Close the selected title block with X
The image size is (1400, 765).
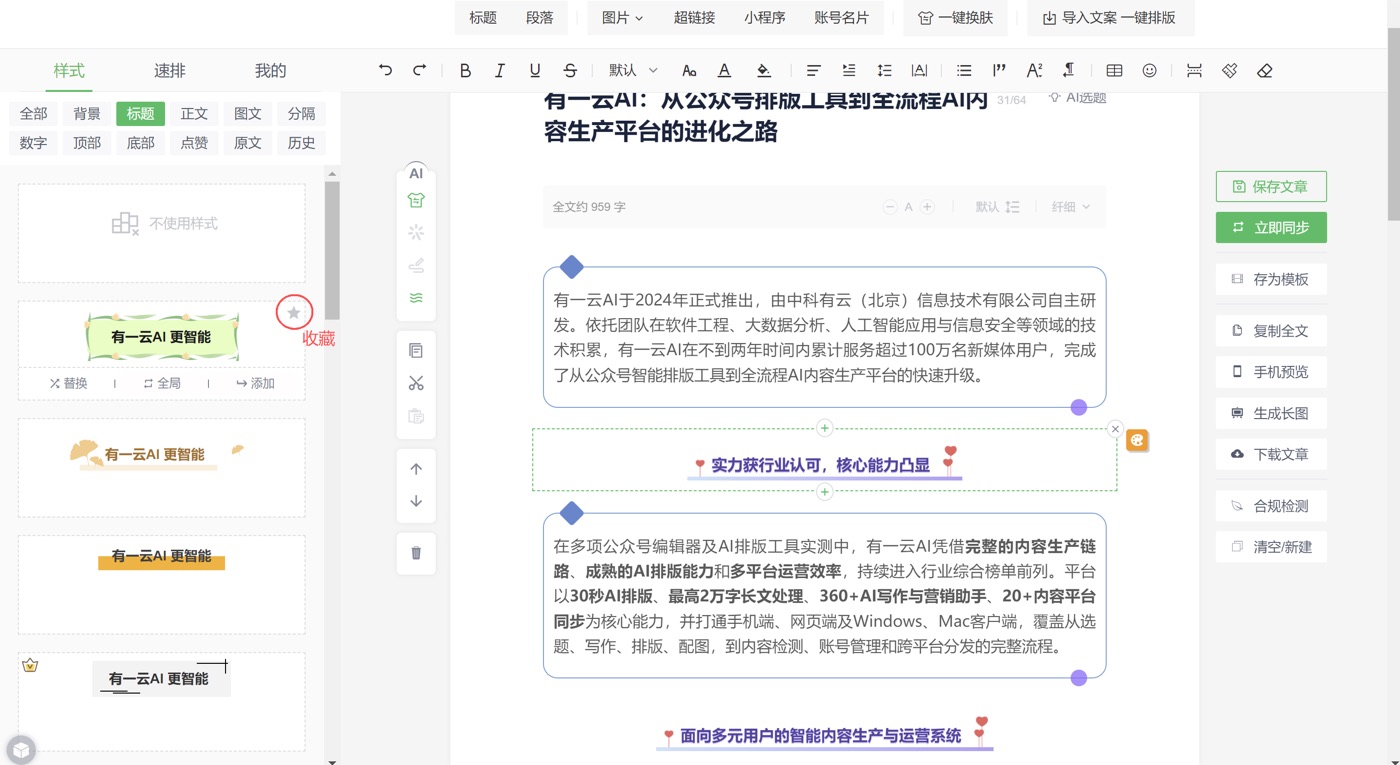(x=1115, y=429)
